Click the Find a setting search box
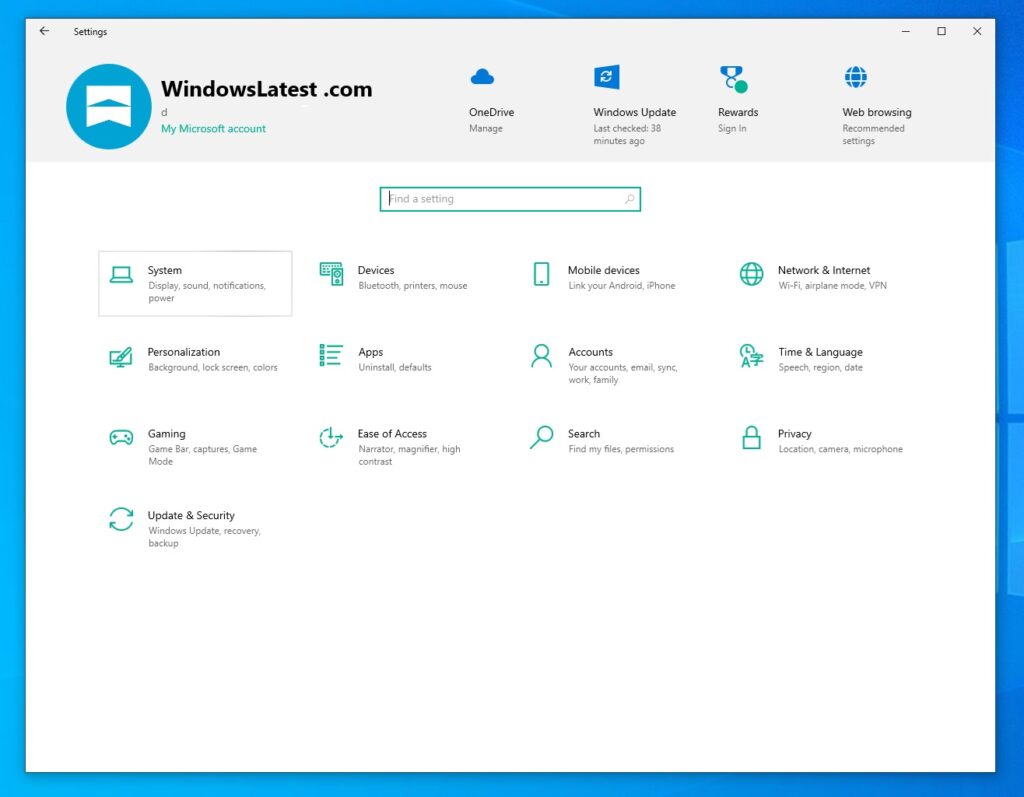 point(510,199)
